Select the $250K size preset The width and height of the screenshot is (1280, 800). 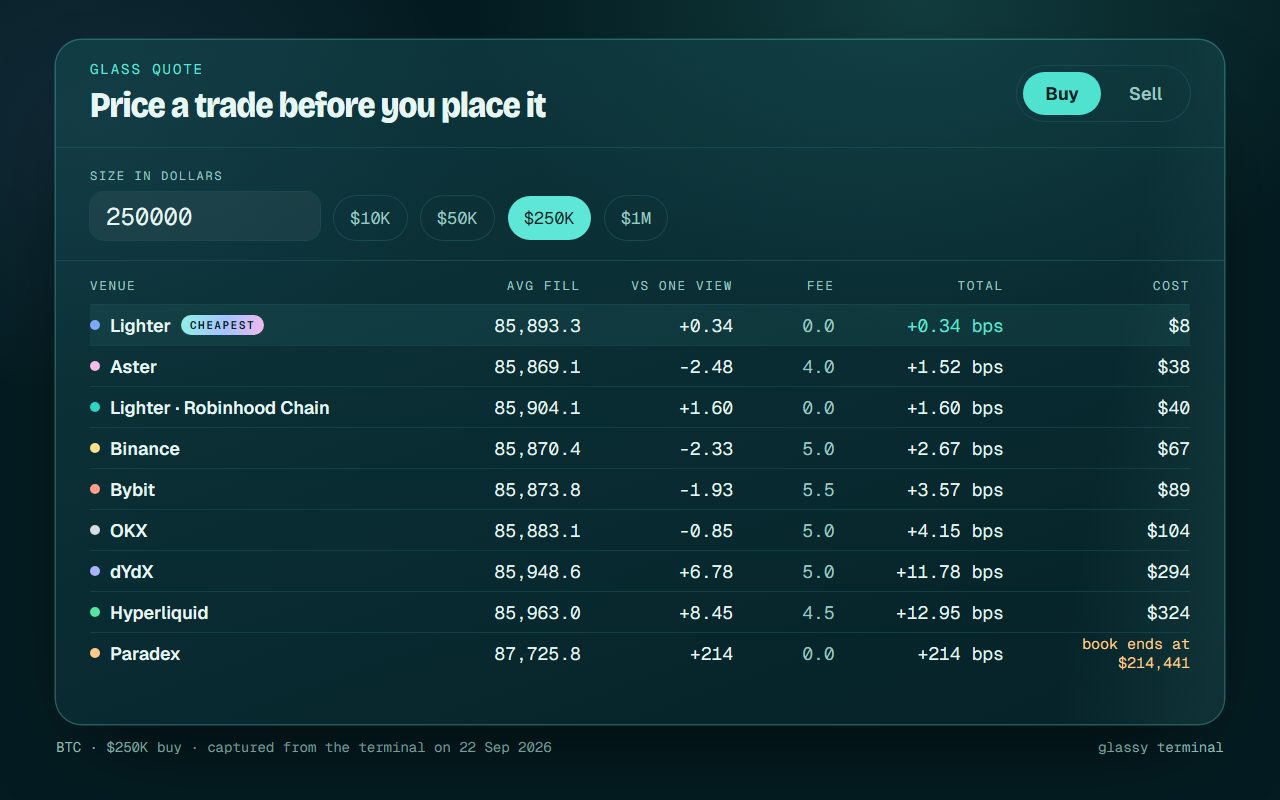pos(549,218)
